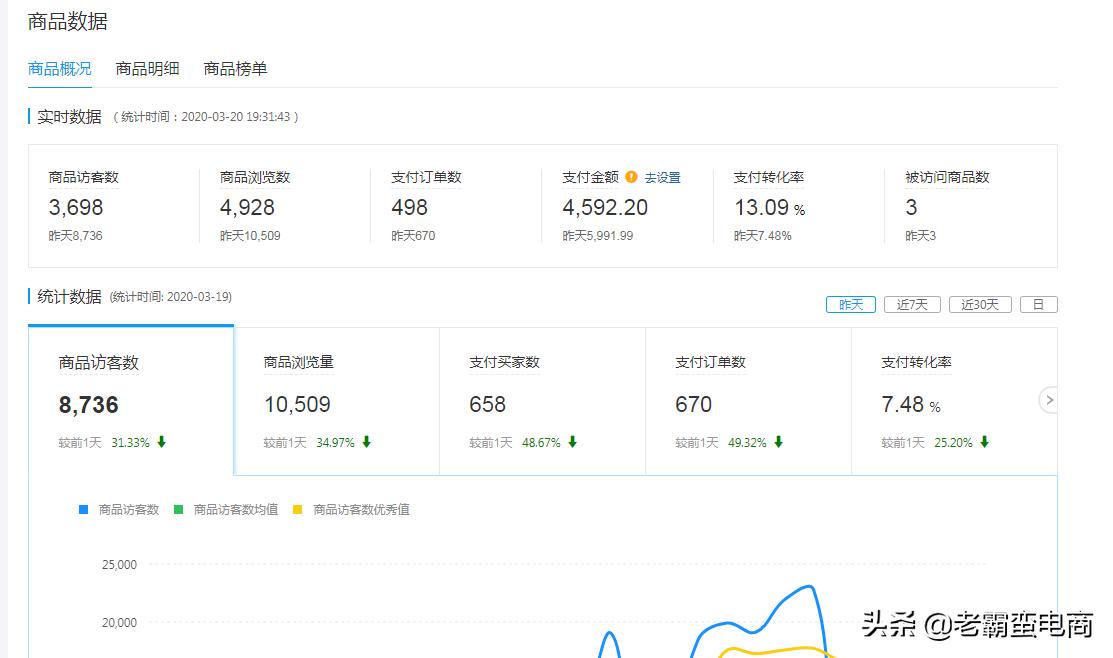The height and width of the screenshot is (658, 1113).
Task: Open the 日 date selector
Action: (x=1038, y=304)
